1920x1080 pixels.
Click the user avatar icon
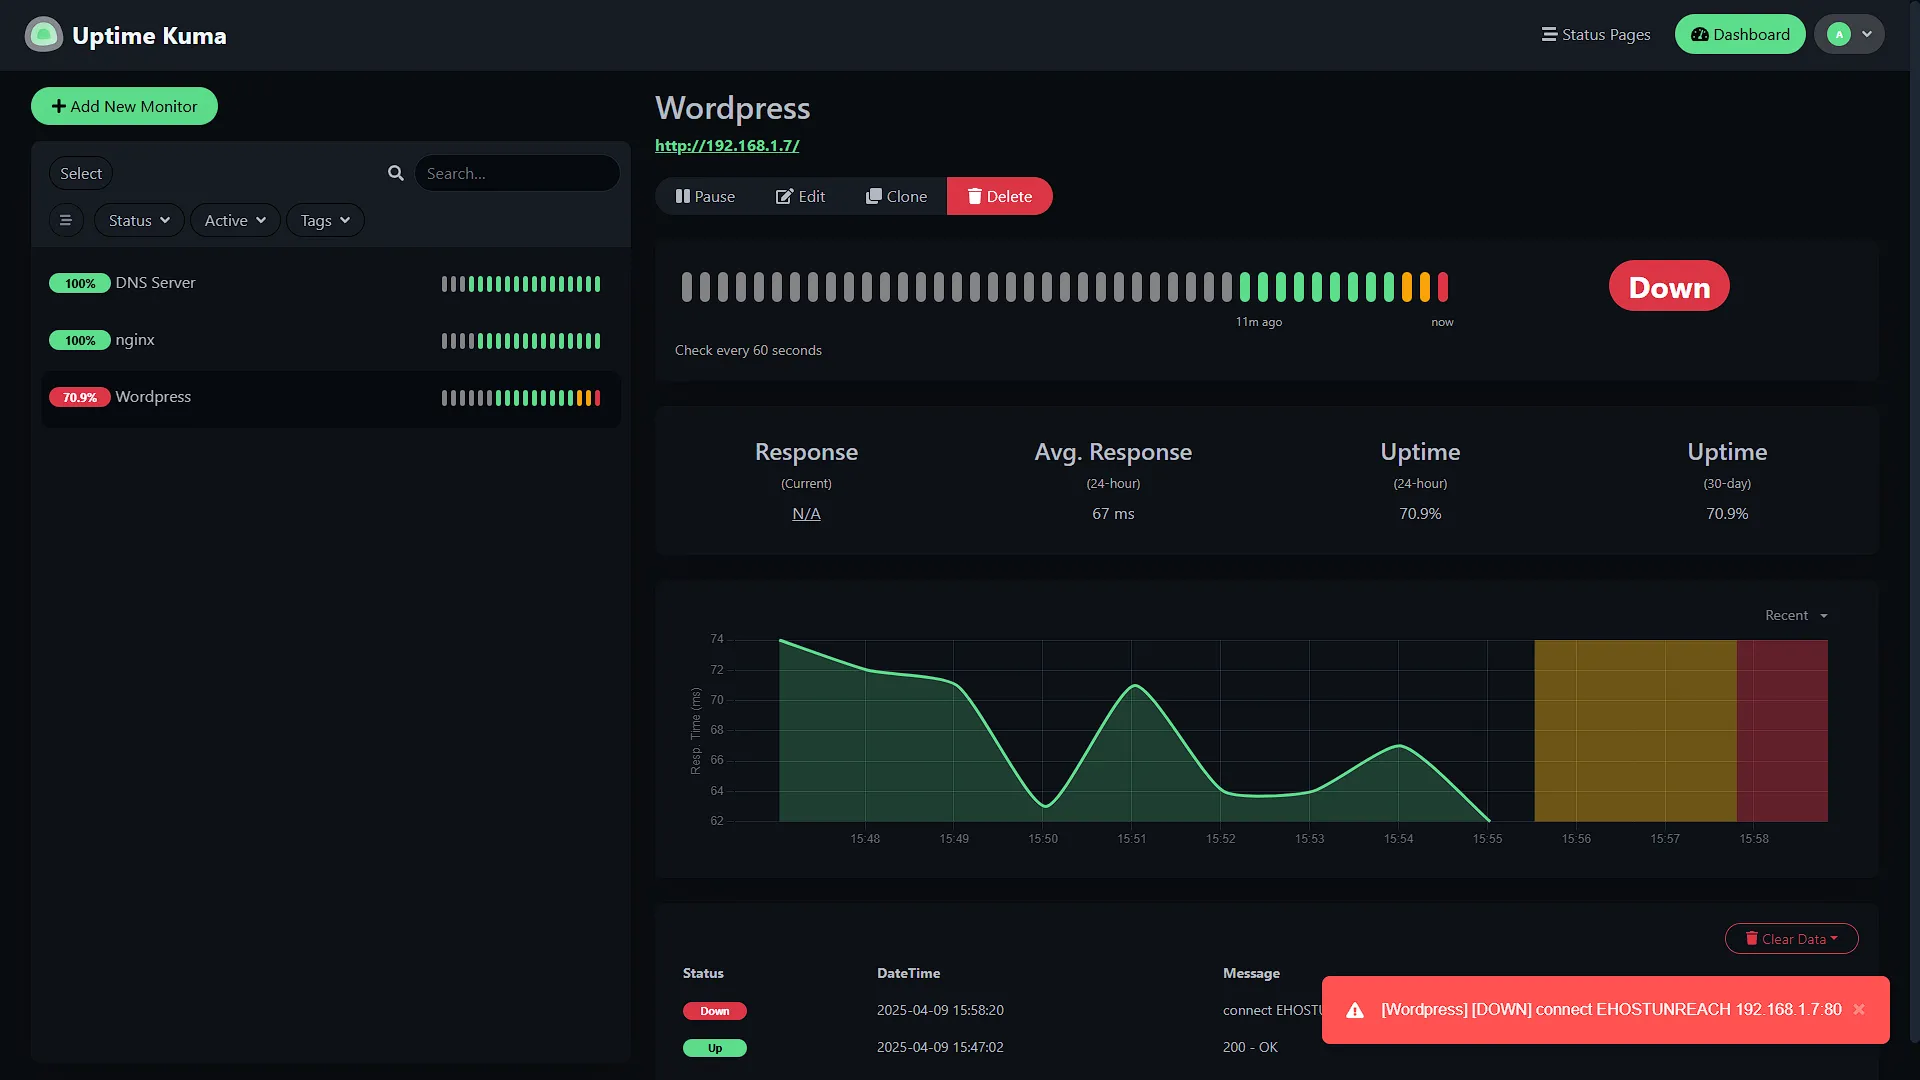point(1838,34)
